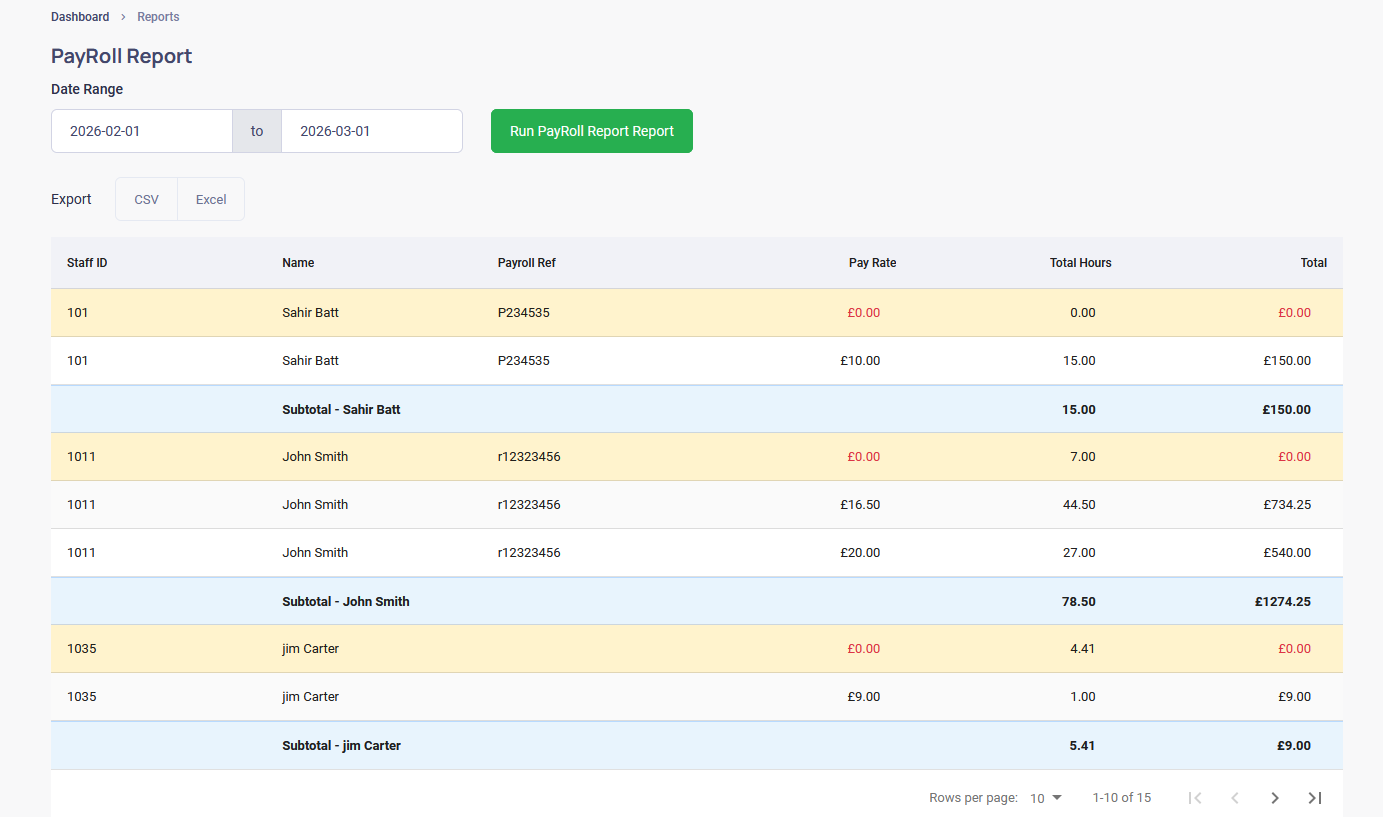Go to the next page of results
Image resolution: width=1383 pixels, height=817 pixels.
point(1275,797)
